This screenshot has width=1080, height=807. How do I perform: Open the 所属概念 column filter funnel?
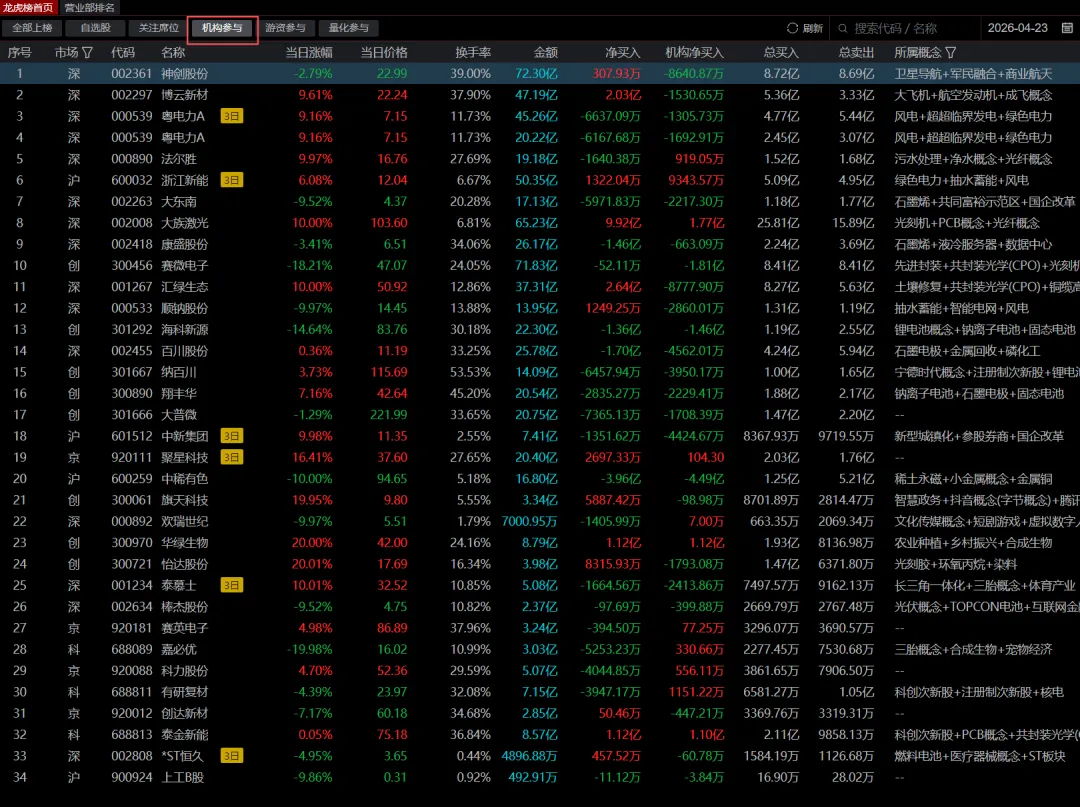[x=951, y=52]
